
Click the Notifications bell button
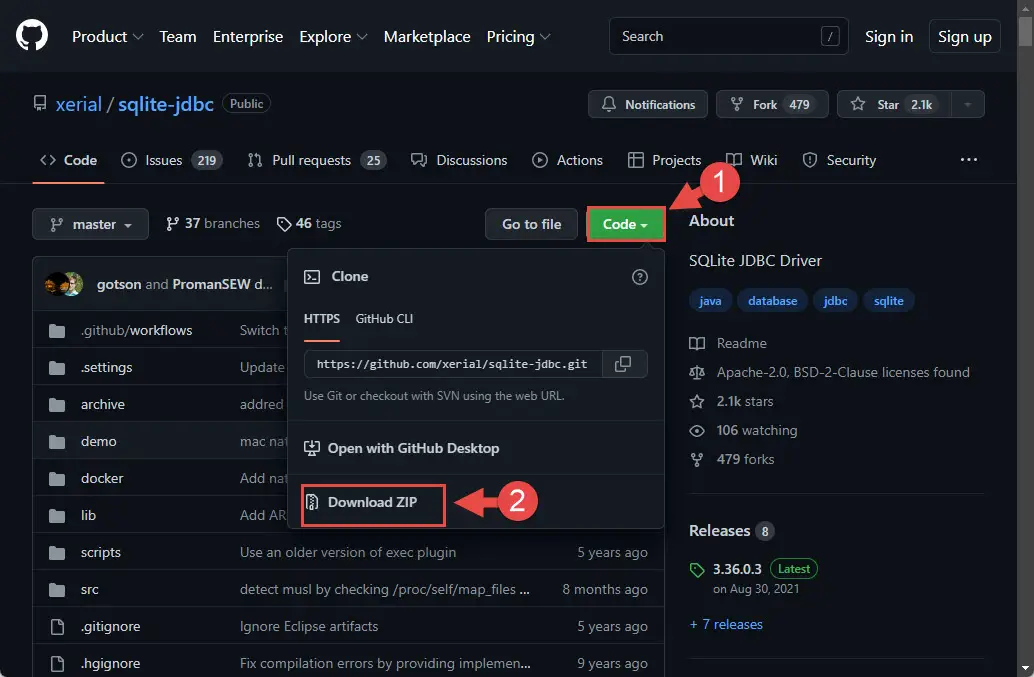pyautogui.click(x=648, y=104)
